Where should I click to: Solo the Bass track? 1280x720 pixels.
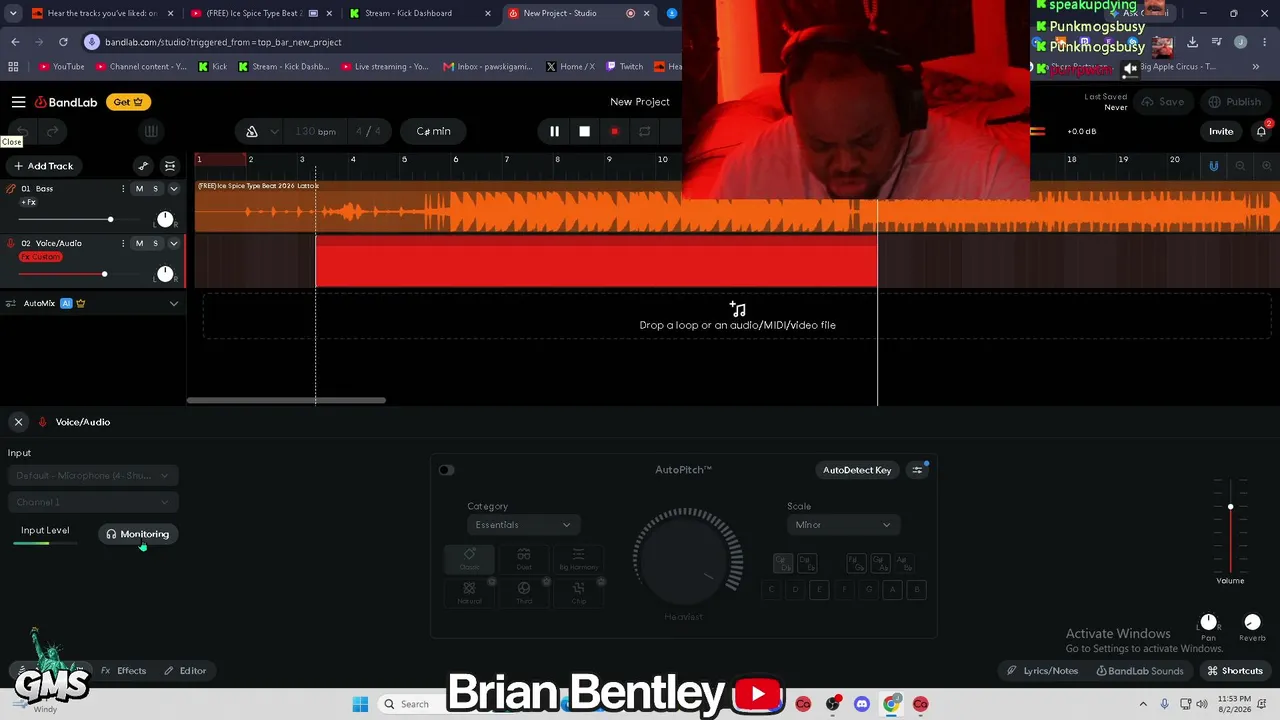155,189
